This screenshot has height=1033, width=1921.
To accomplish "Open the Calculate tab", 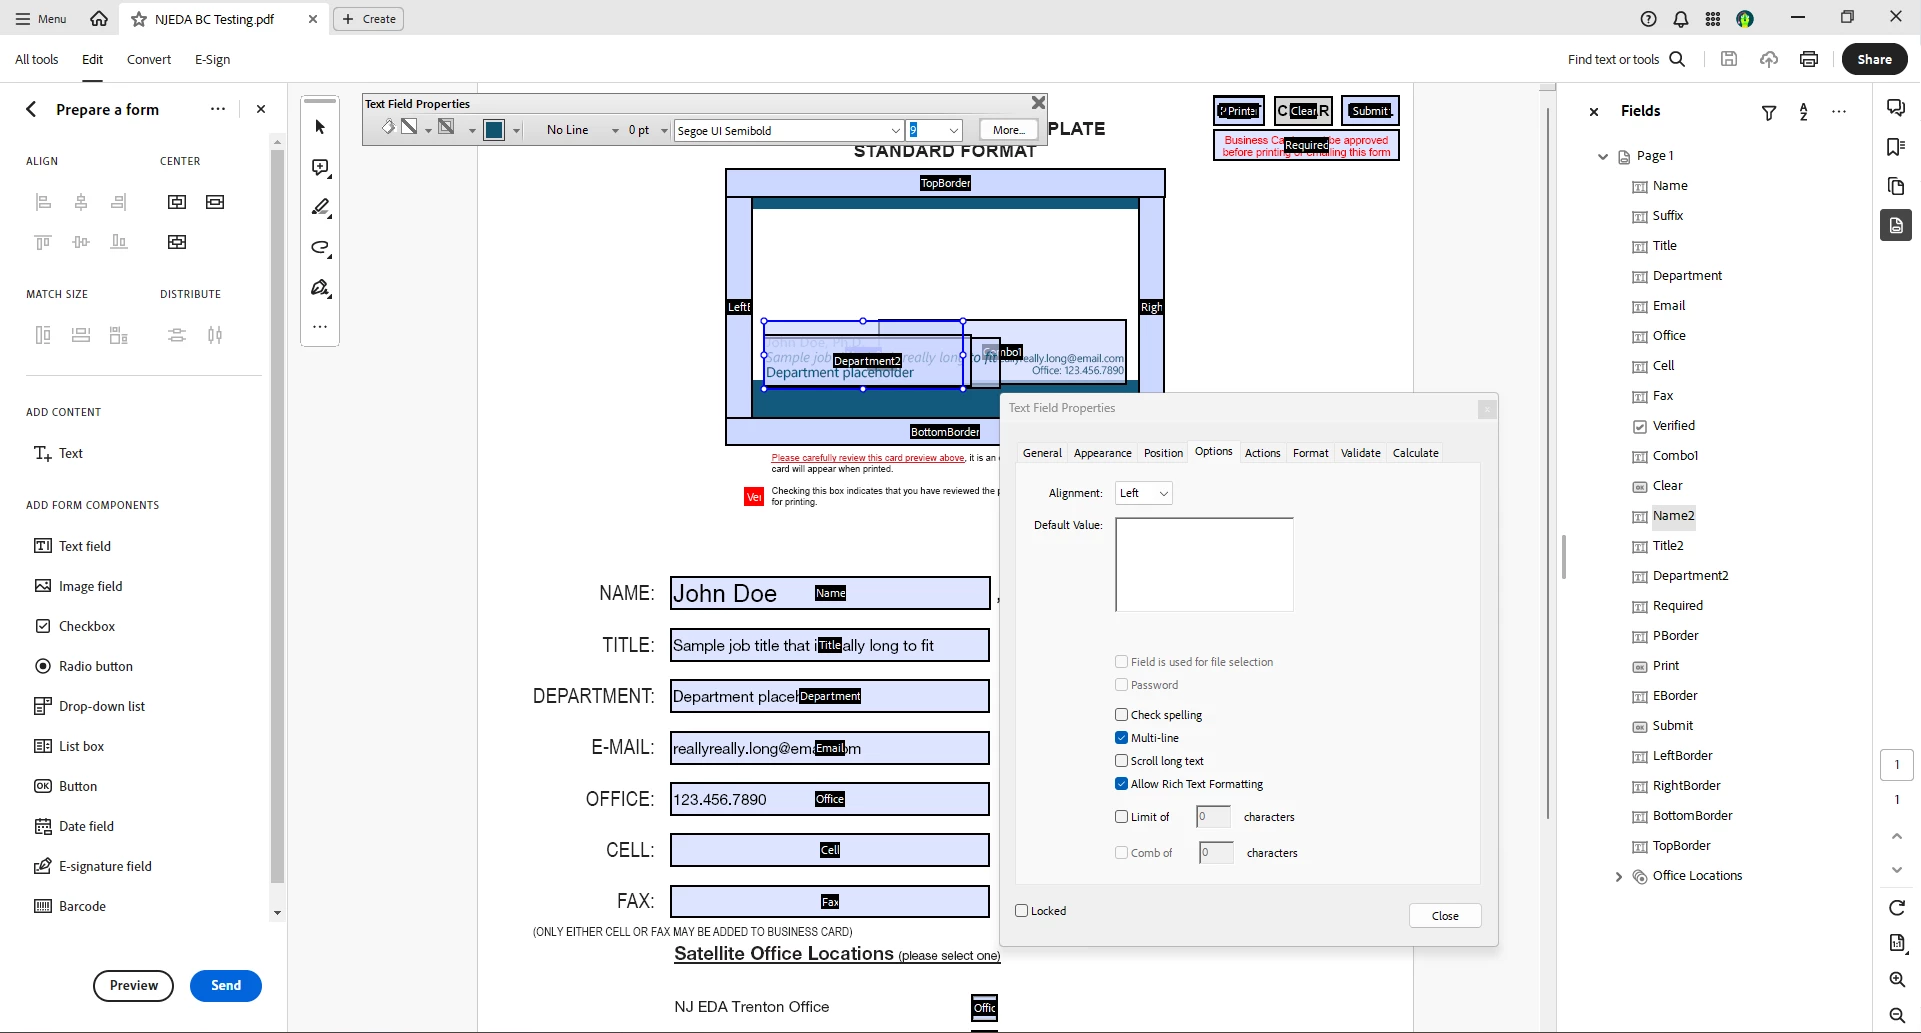I will (x=1416, y=453).
